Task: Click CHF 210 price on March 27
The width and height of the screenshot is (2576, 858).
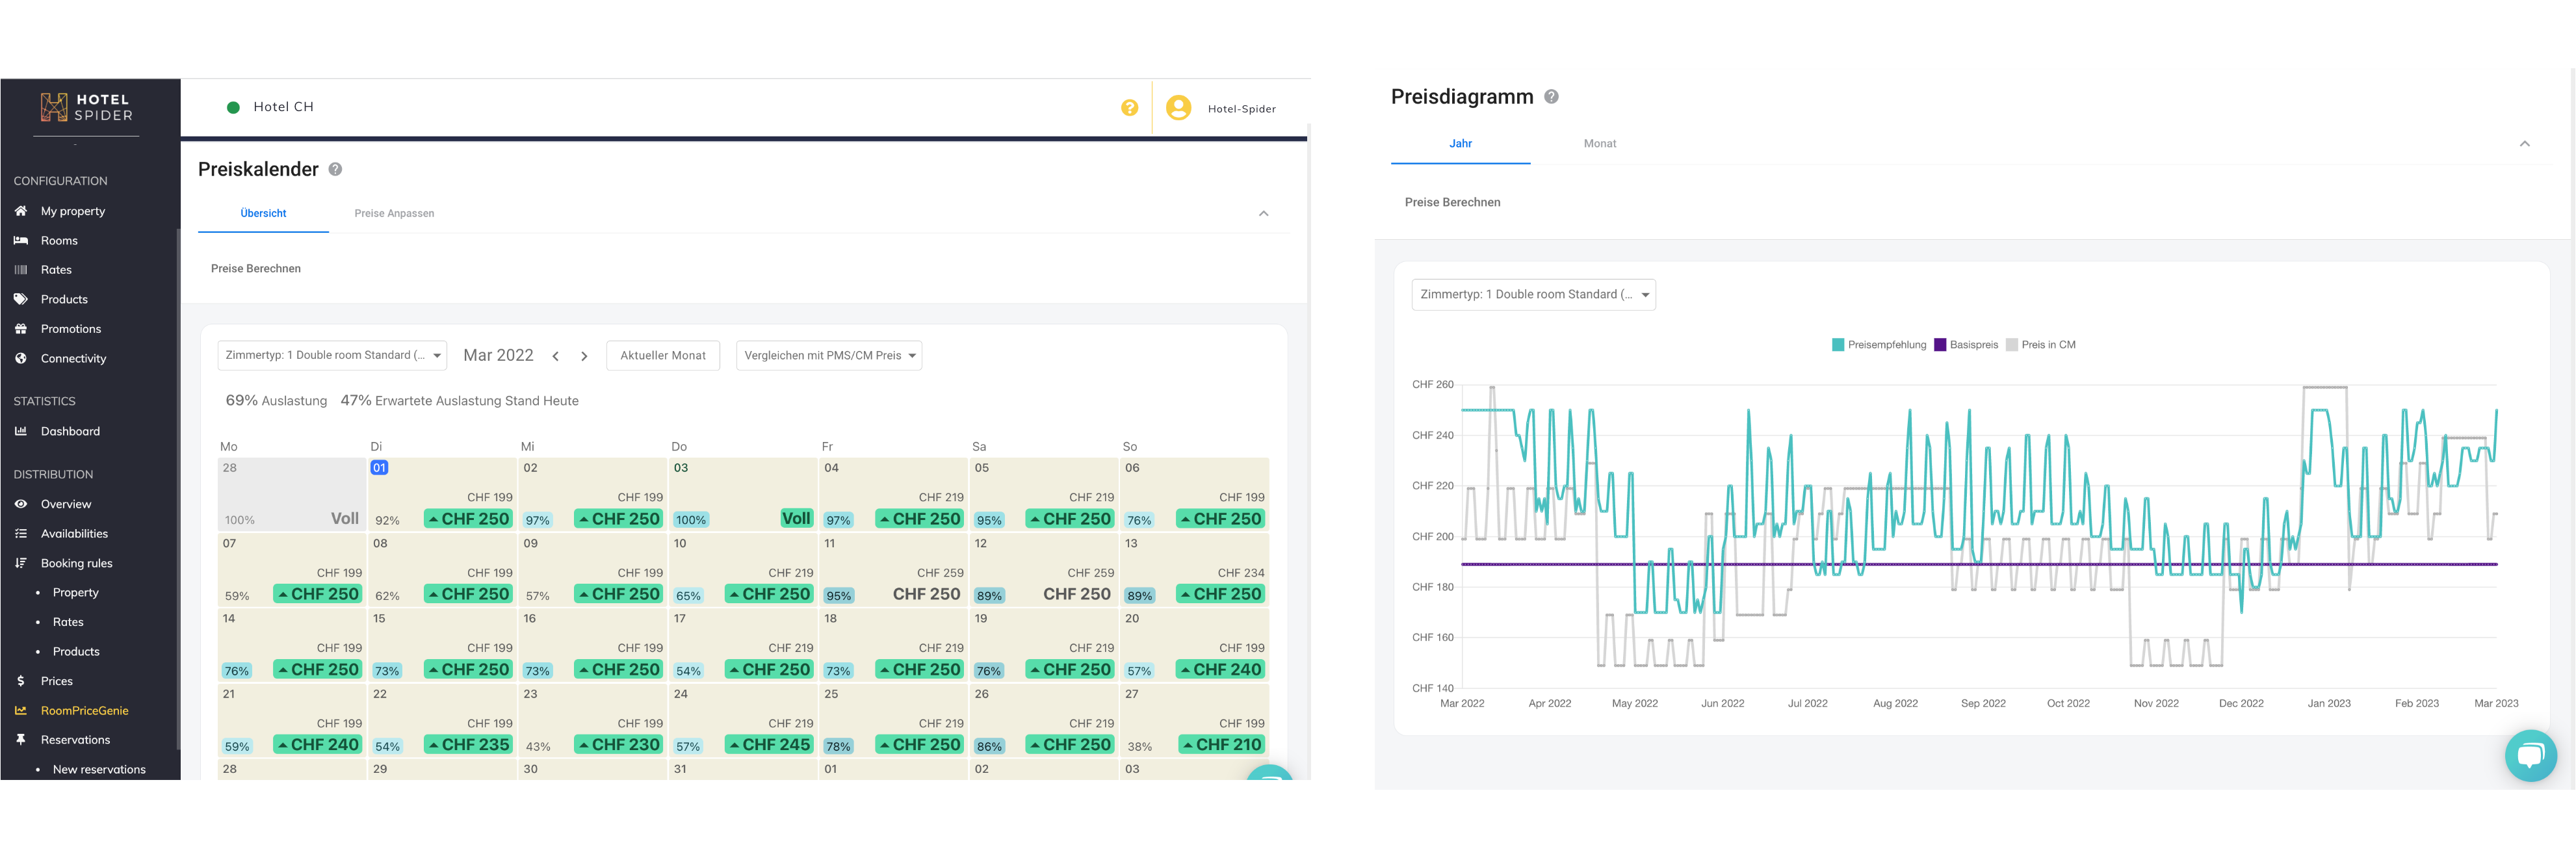Action: click(1221, 745)
